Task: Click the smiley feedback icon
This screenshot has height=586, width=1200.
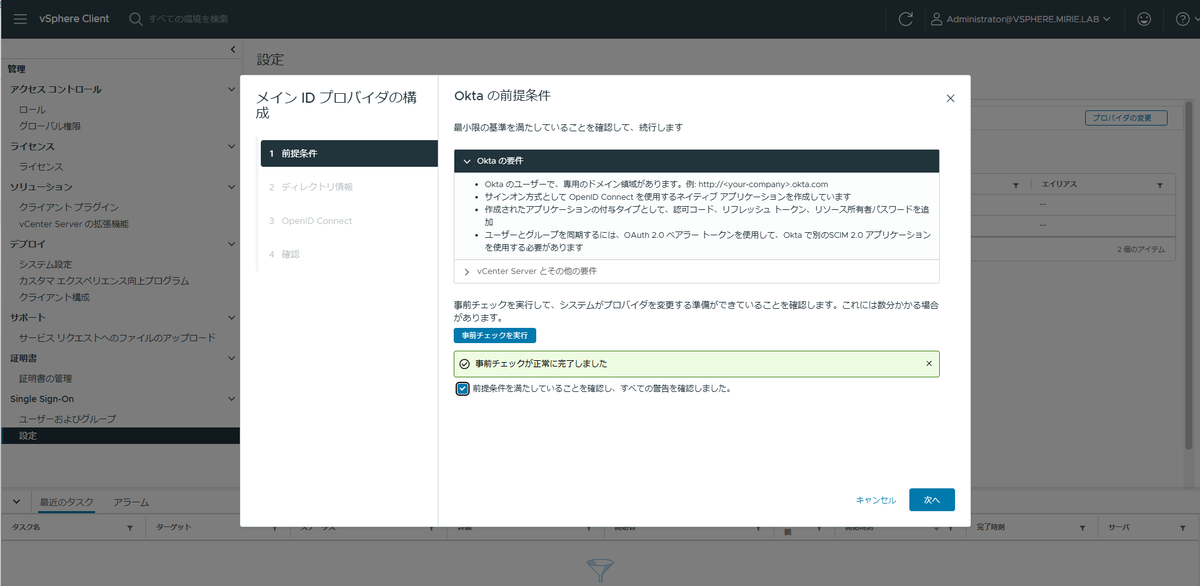Action: [1144, 19]
